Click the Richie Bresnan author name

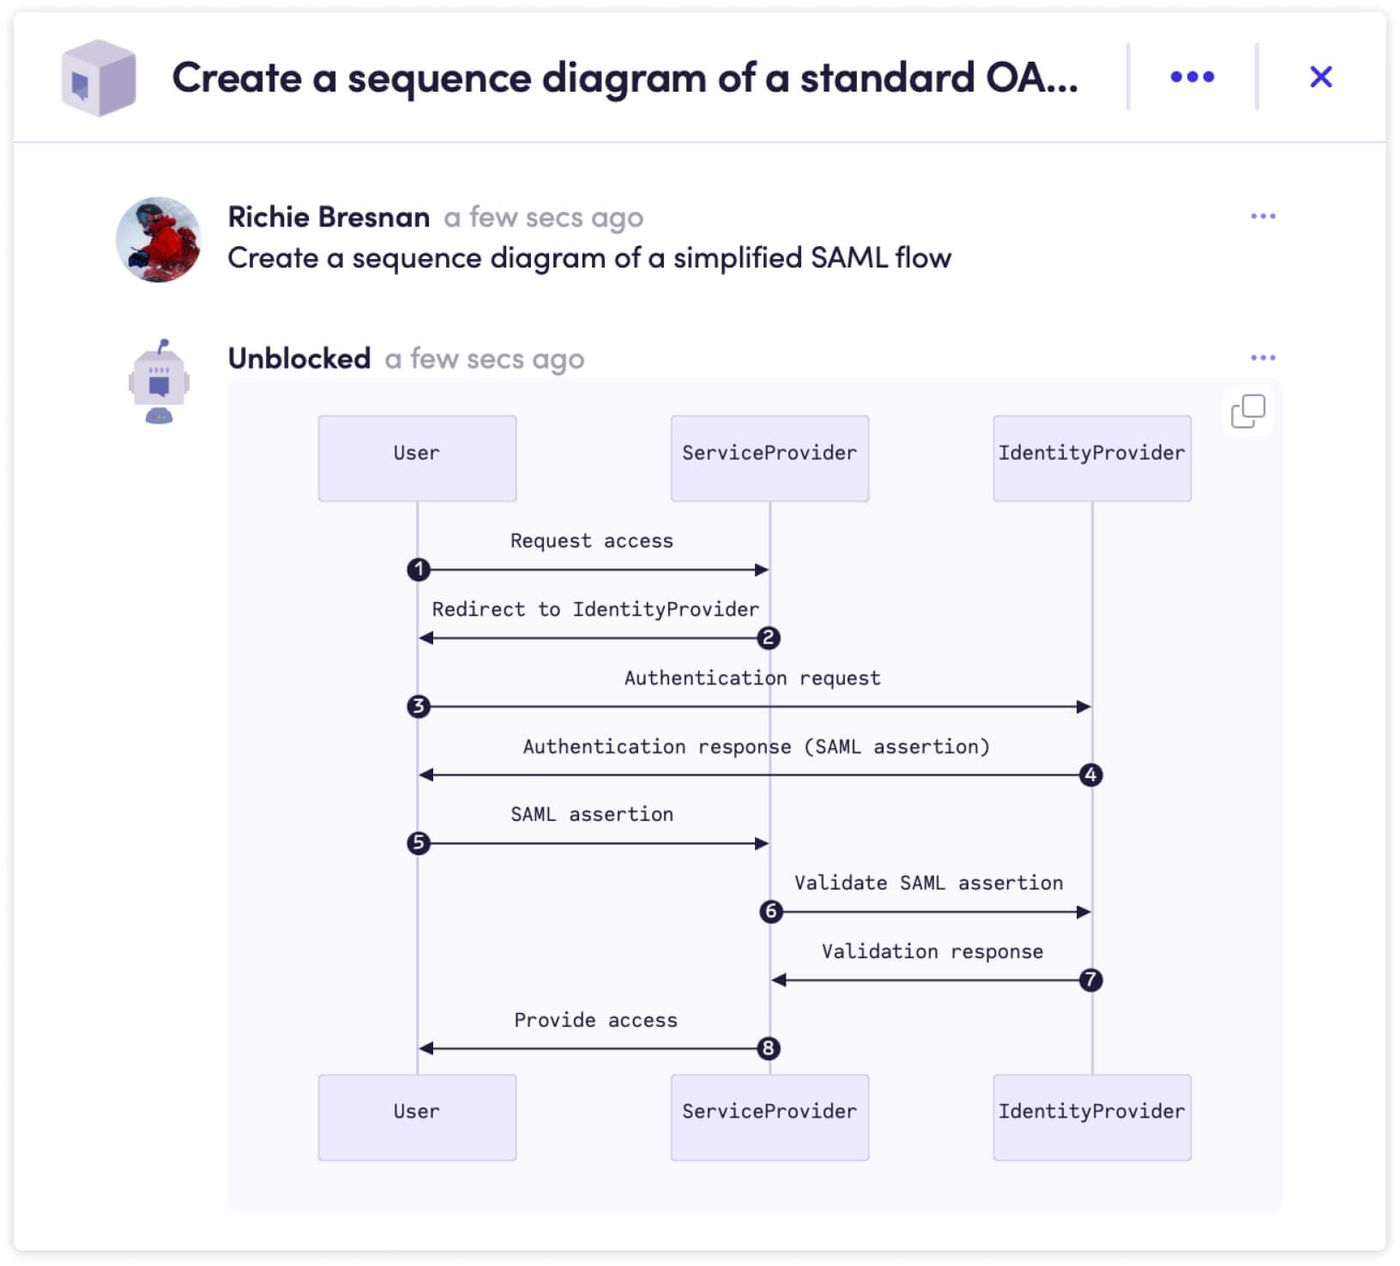(x=329, y=217)
